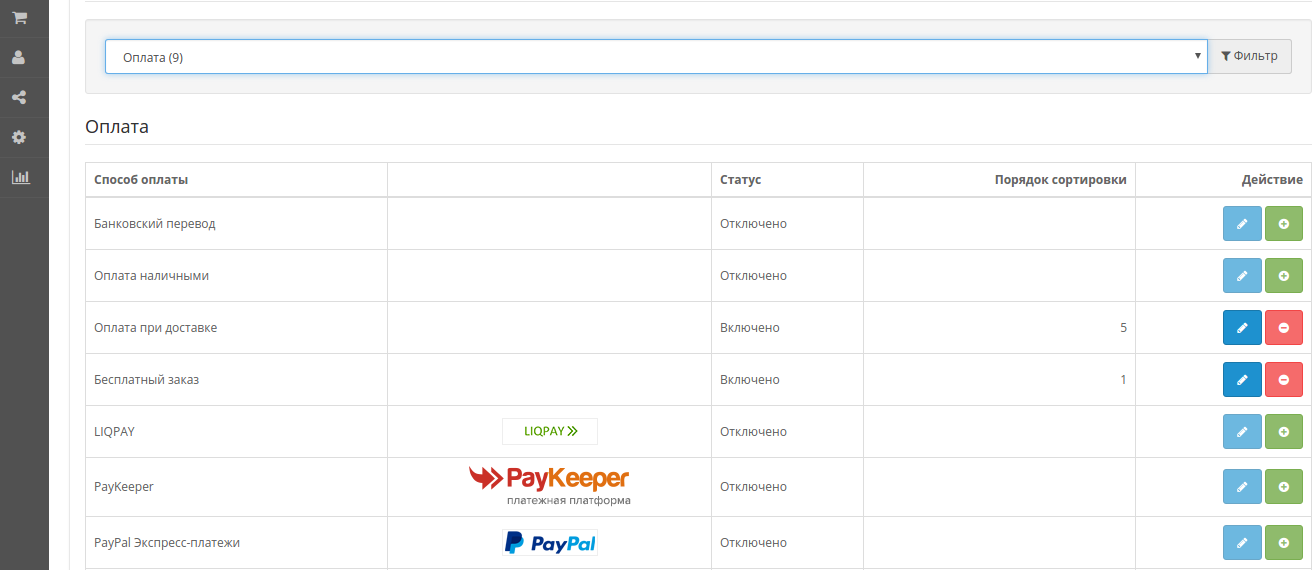Open the share marketing sidebar icon

18,98
